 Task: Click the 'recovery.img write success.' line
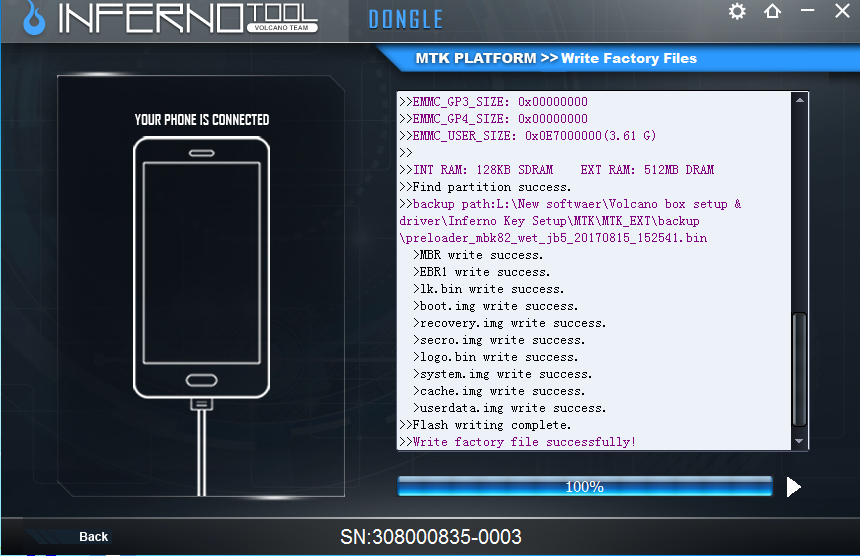[510, 323]
